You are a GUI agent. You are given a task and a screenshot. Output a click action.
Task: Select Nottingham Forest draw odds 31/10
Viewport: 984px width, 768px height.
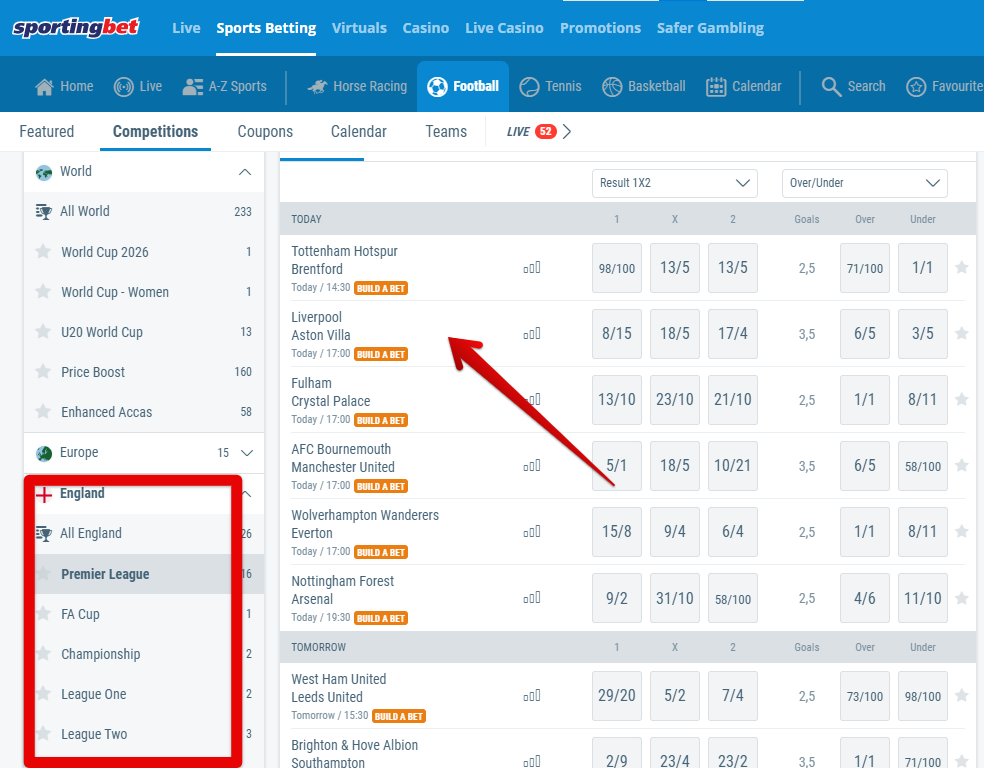pos(675,598)
